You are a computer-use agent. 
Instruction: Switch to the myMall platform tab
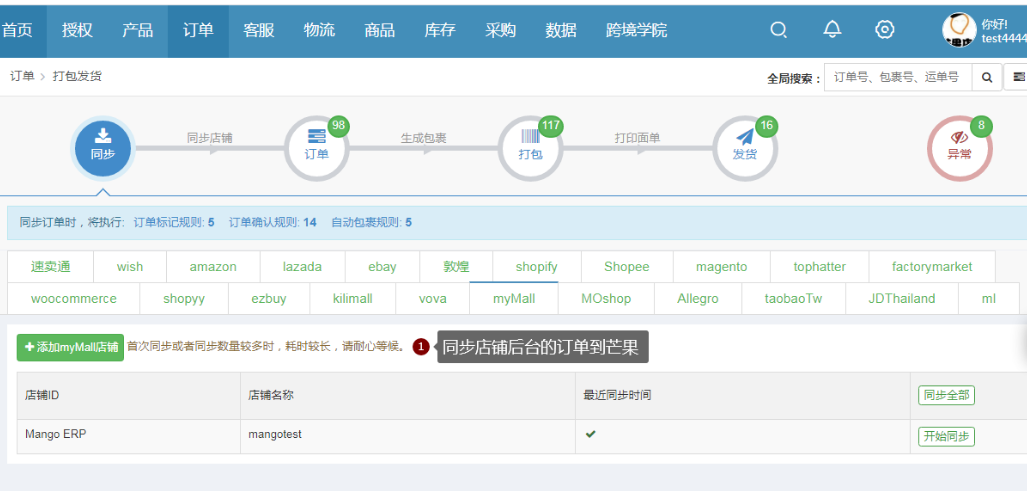click(514, 299)
